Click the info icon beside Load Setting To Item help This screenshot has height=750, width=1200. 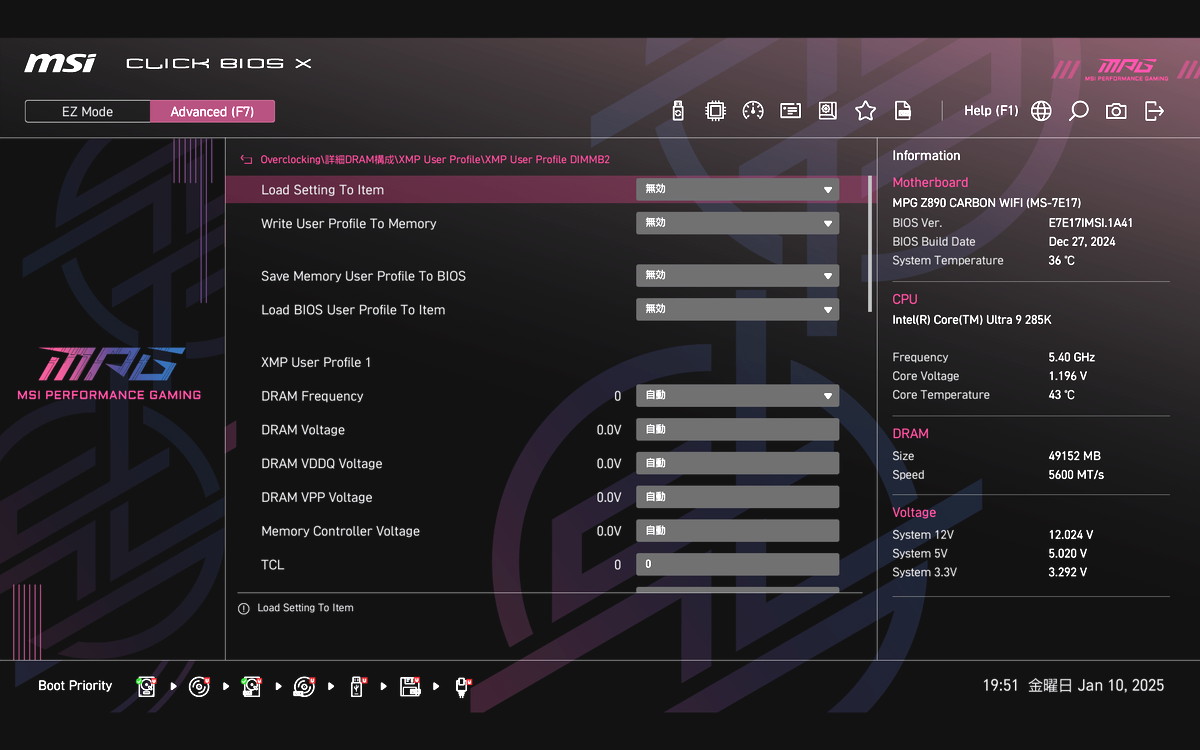tap(243, 608)
